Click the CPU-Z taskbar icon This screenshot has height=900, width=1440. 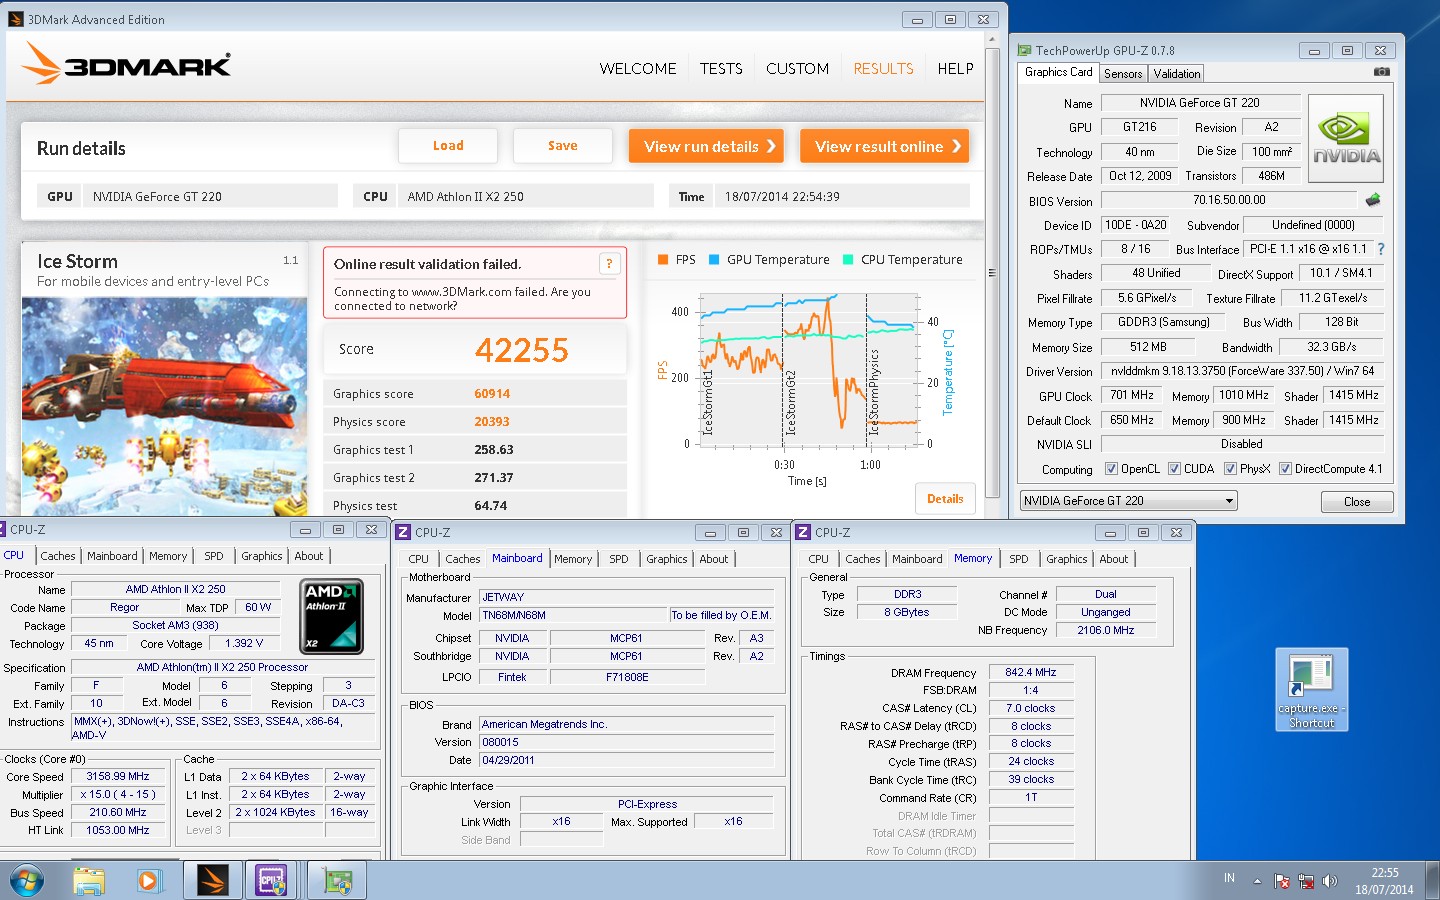pyautogui.click(x=271, y=881)
